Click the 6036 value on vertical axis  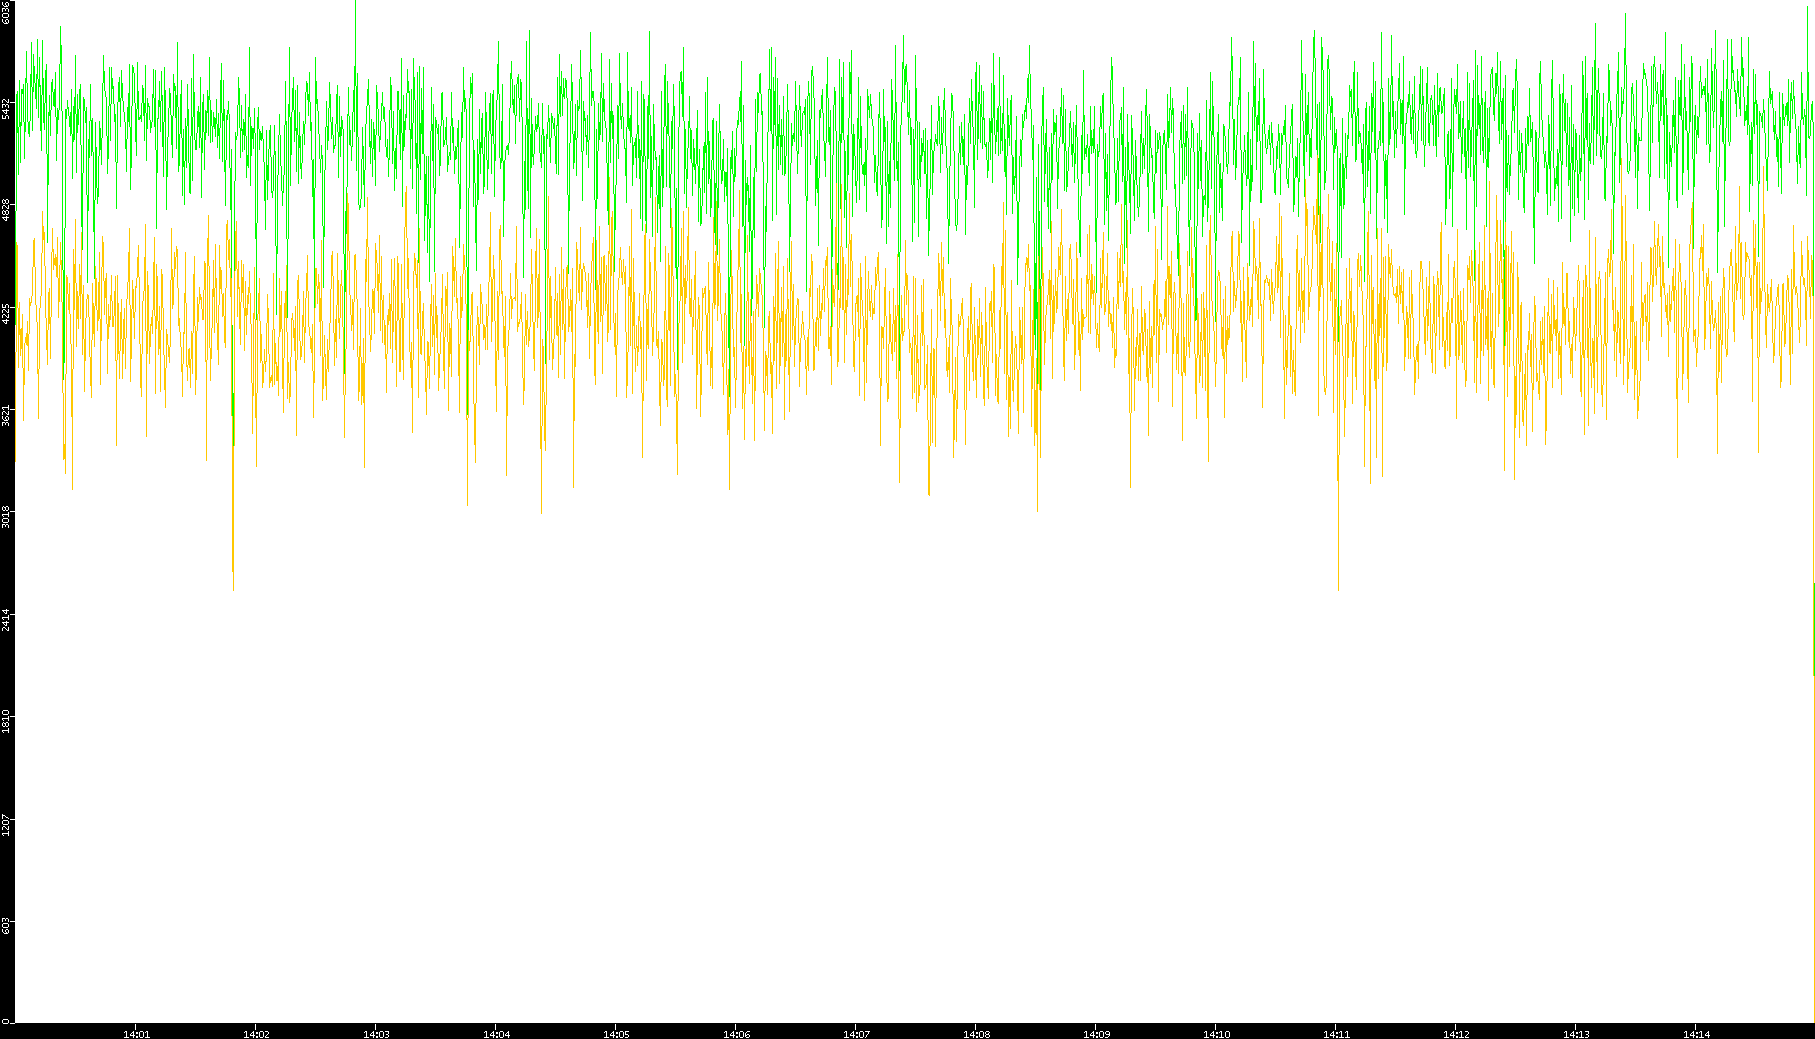pyautogui.click(x=6, y=12)
